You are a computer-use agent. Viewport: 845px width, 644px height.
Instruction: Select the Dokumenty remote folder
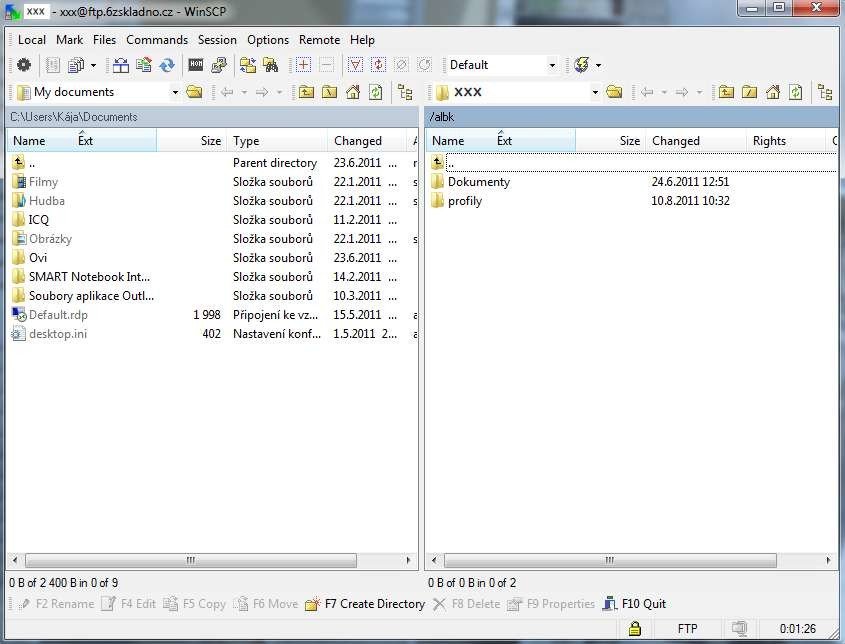pyautogui.click(x=479, y=182)
